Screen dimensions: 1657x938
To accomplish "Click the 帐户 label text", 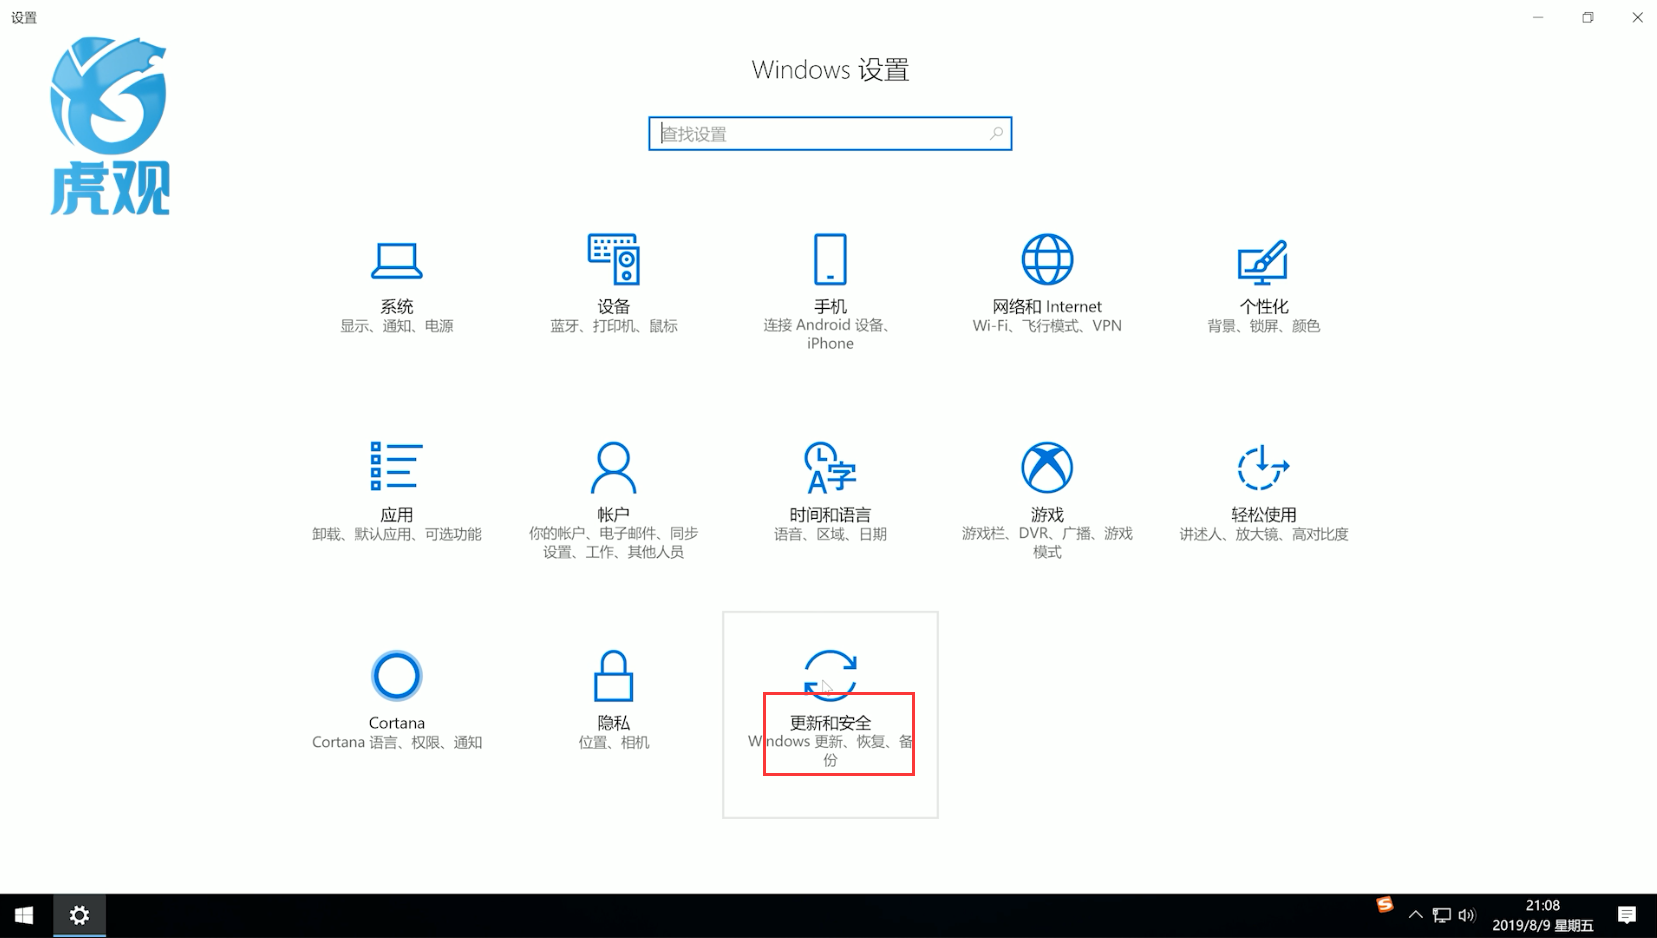I will coord(613,514).
